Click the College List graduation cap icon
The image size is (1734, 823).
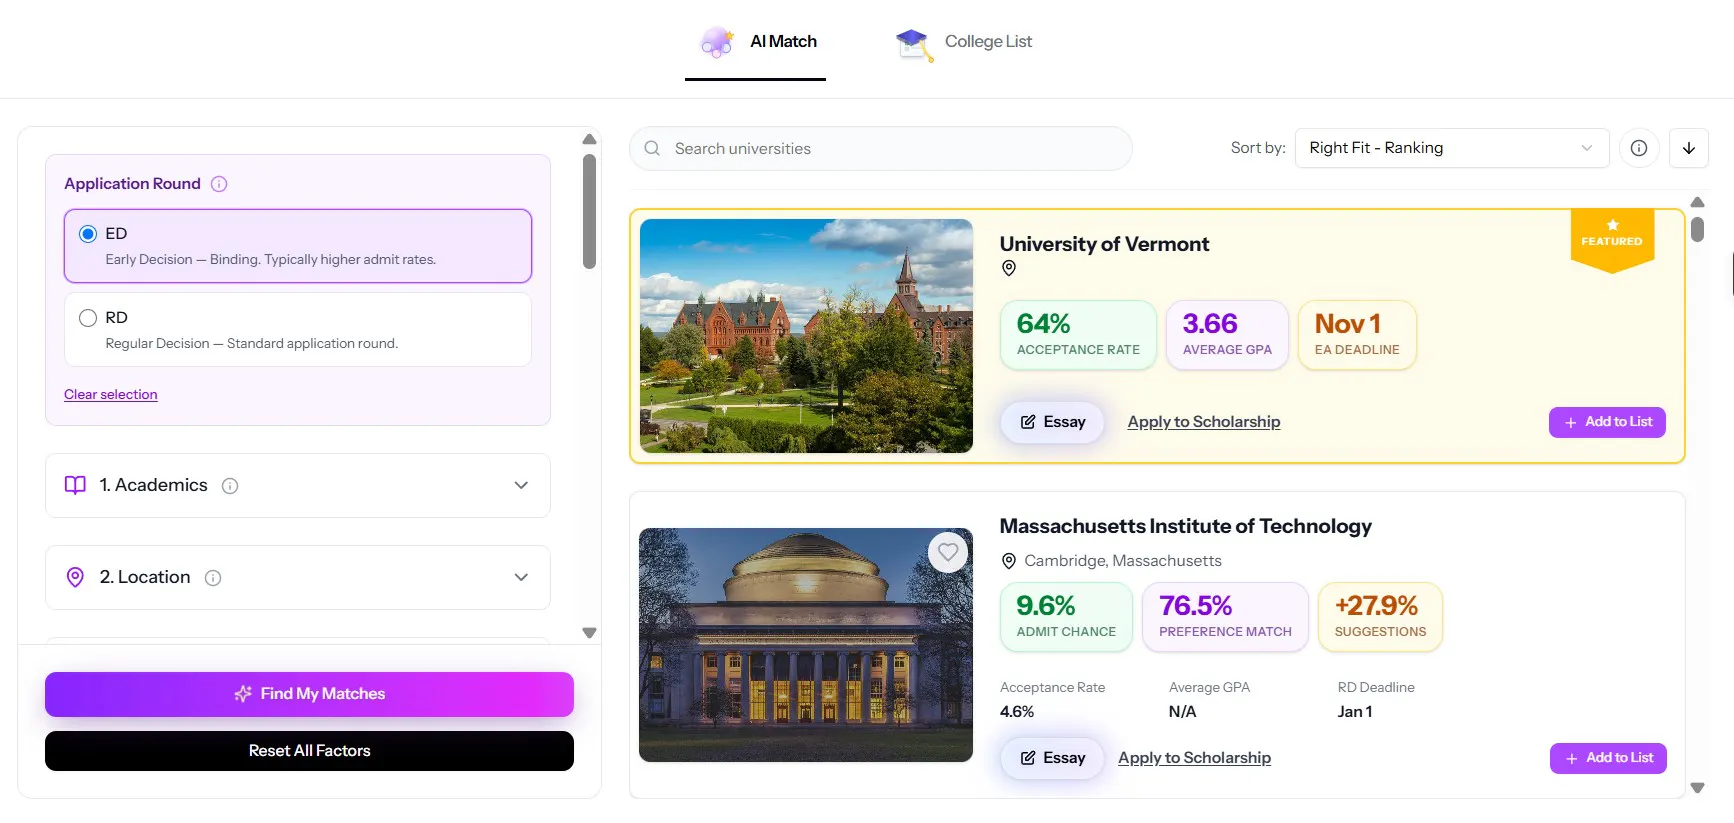914,44
